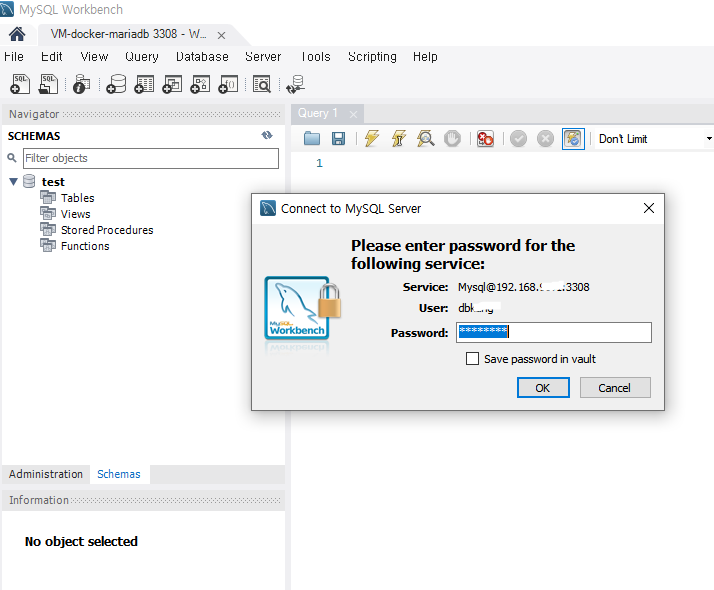Refresh the SCHEMAS list icon
Viewport: 714px width, 590px height.
[267, 135]
